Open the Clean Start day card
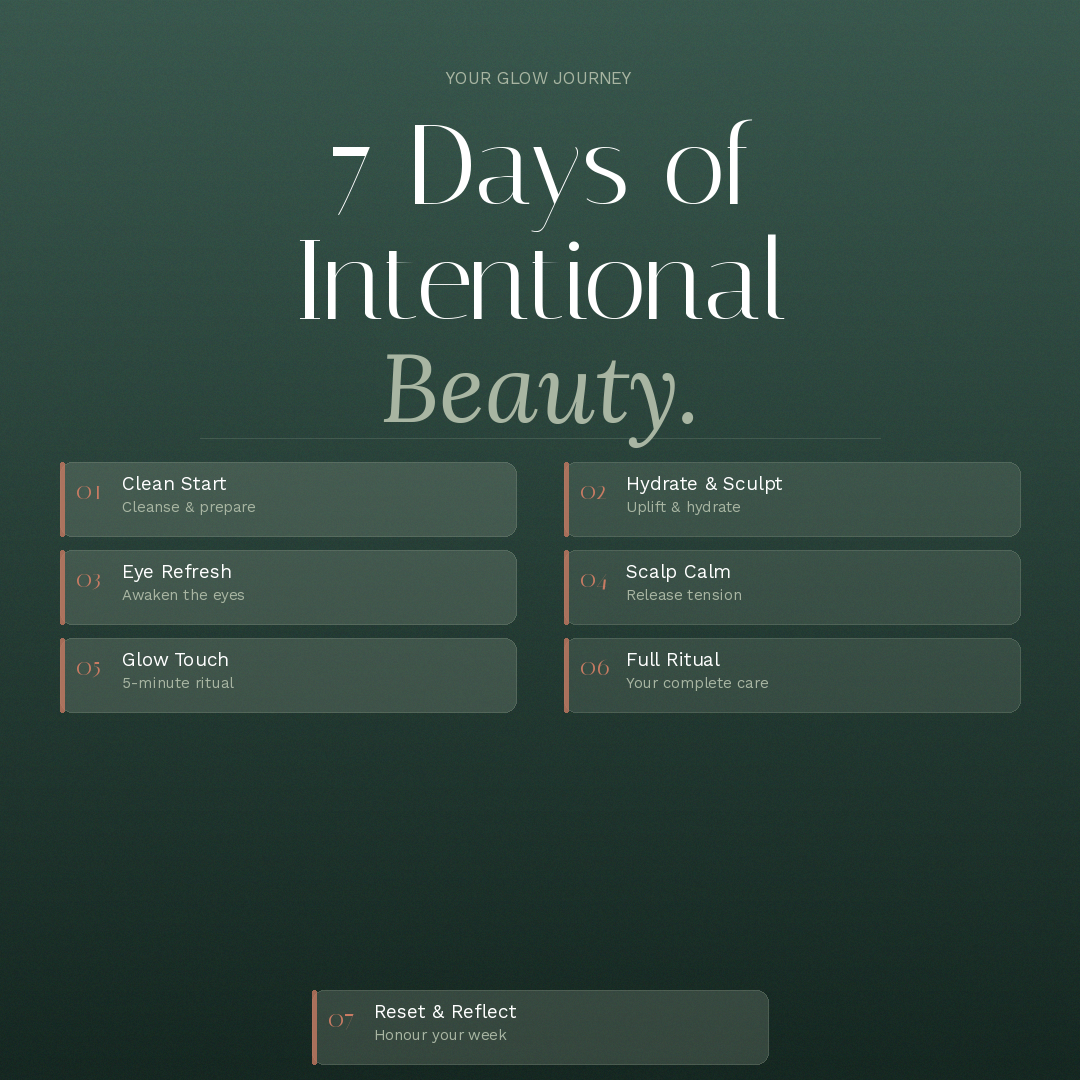This screenshot has height=1080, width=1080. (x=289, y=499)
